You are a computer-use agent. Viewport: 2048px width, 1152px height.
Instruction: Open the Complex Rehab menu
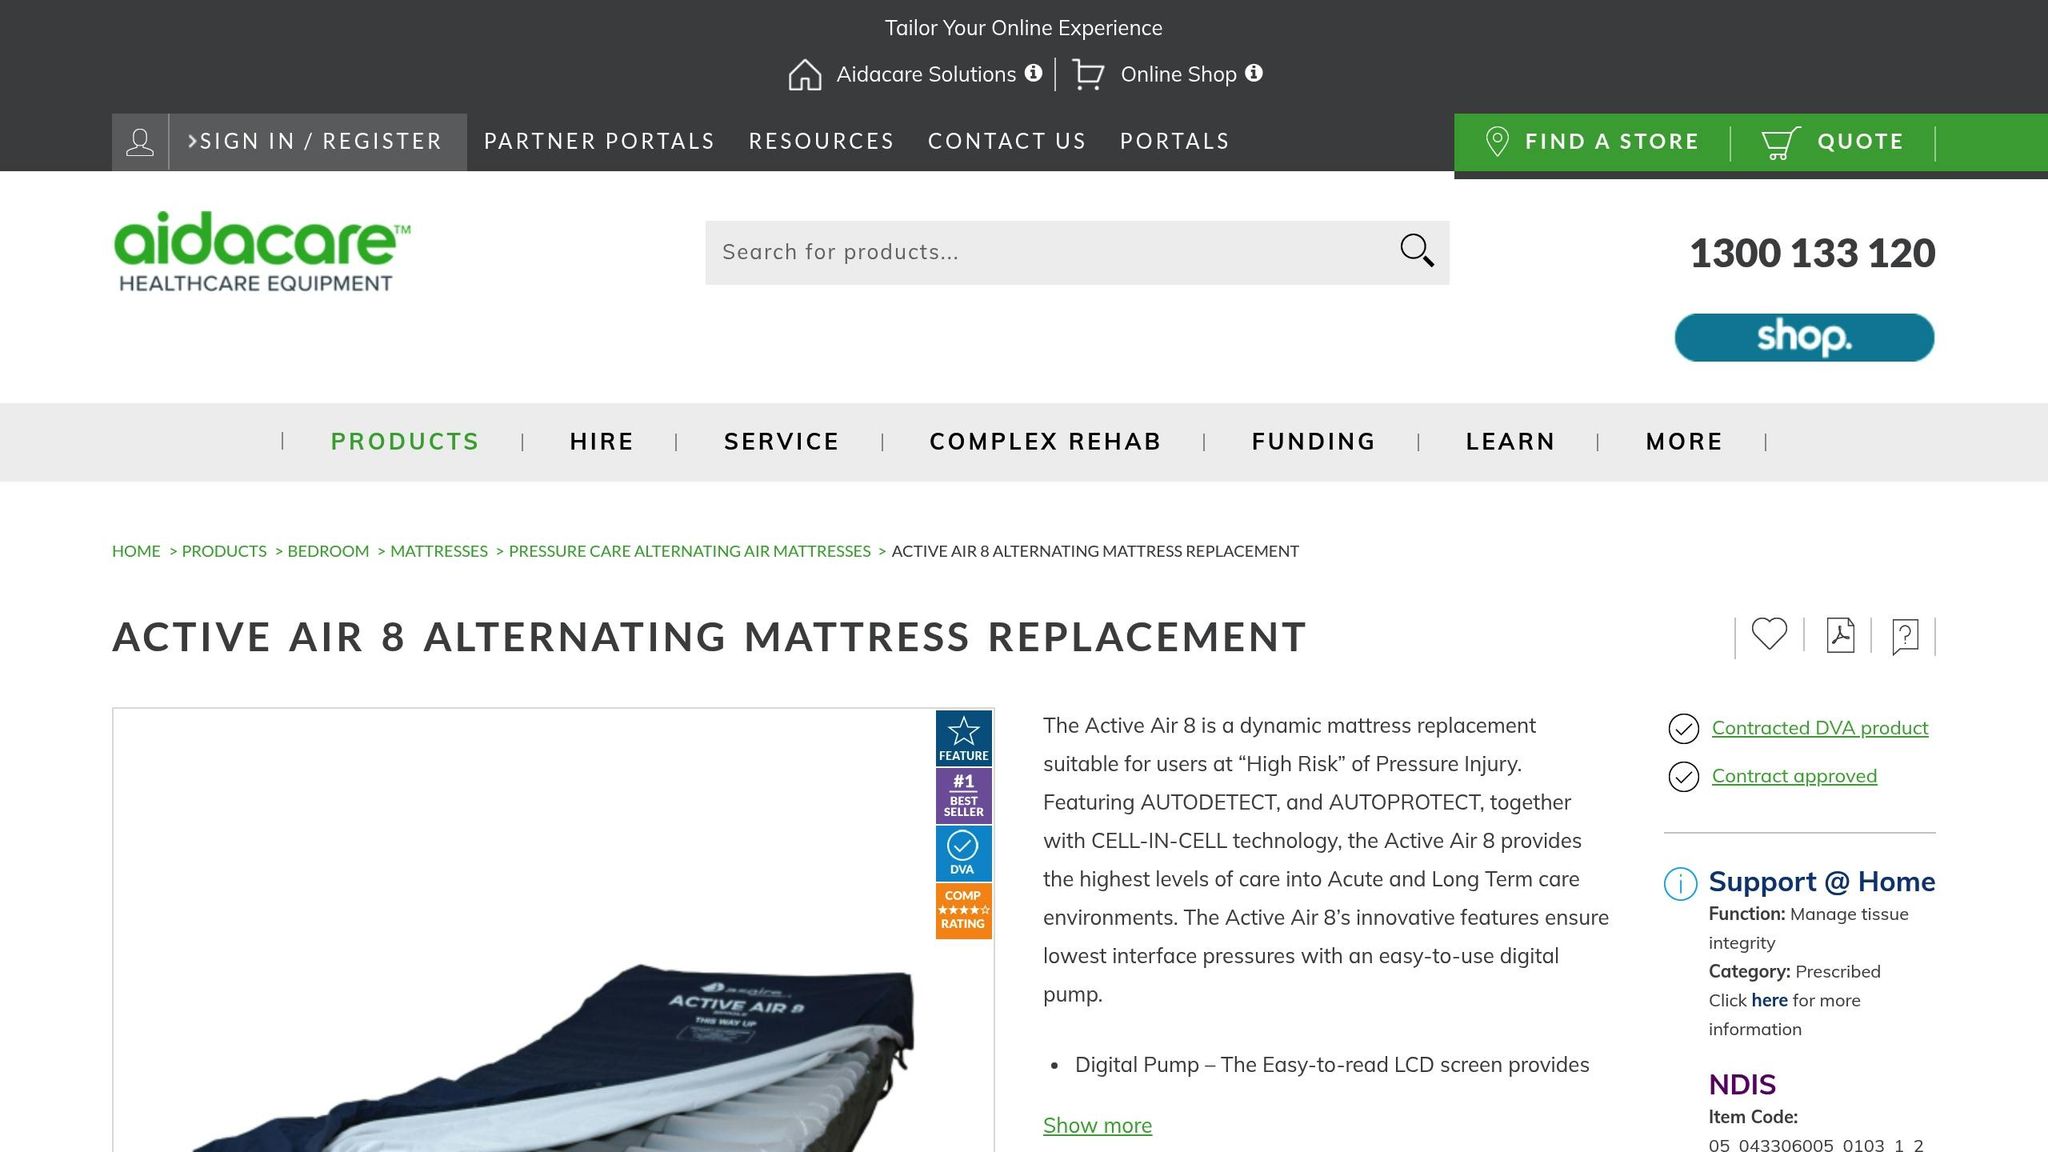click(x=1045, y=442)
